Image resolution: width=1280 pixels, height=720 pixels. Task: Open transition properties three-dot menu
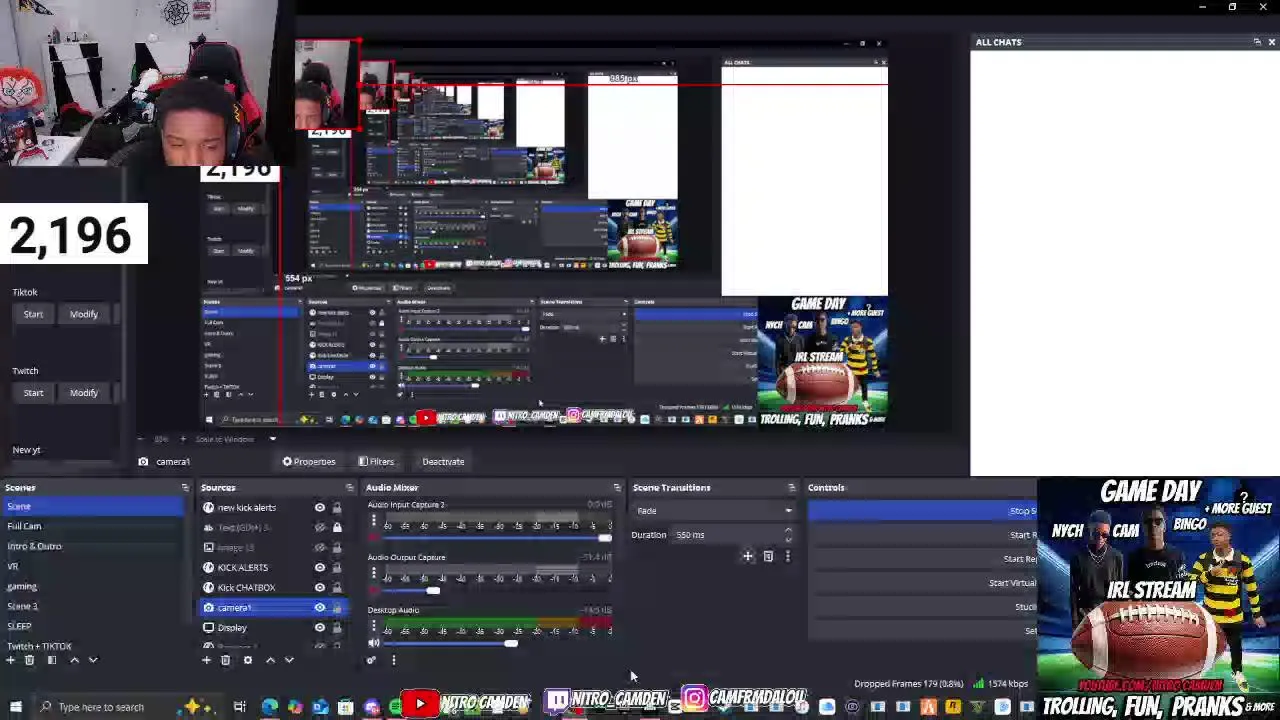pyautogui.click(x=787, y=556)
